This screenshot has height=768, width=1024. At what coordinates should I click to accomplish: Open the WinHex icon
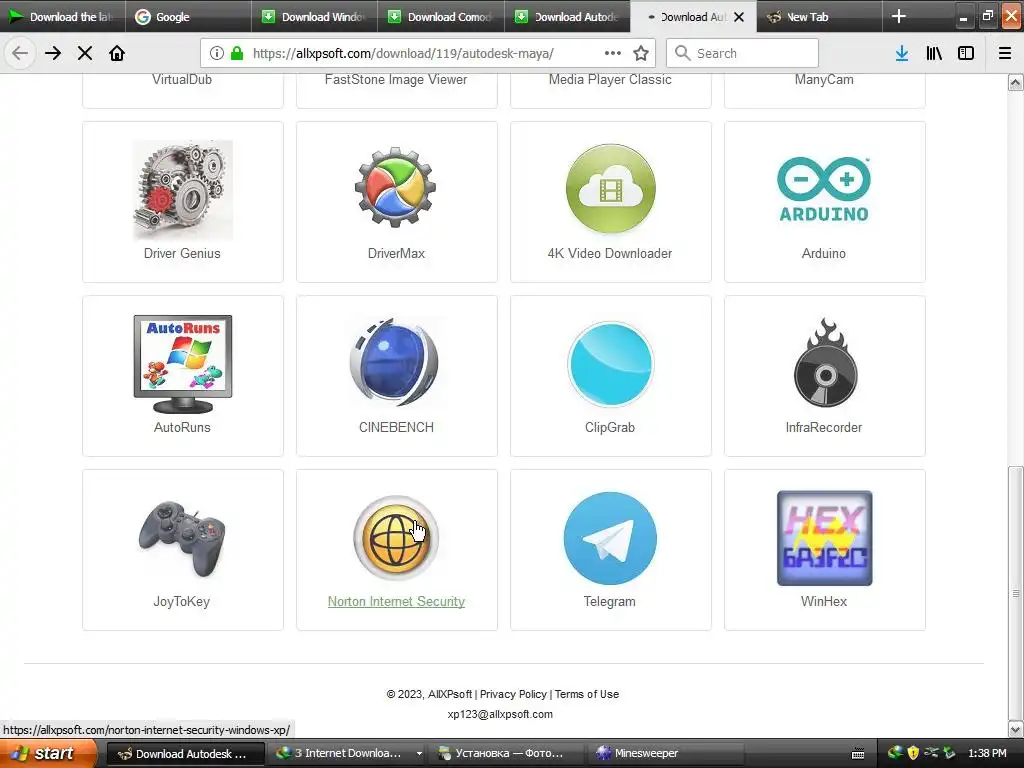click(825, 538)
